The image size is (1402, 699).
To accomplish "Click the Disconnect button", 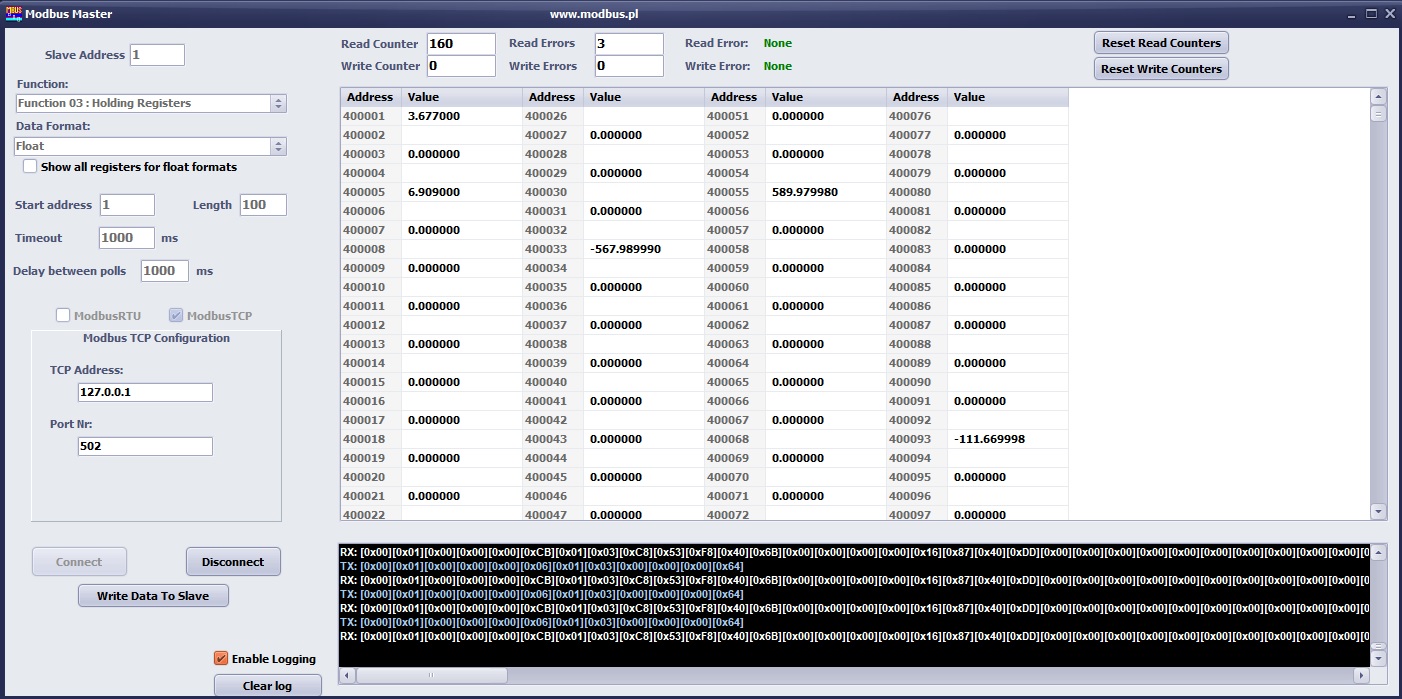I will coord(233,562).
